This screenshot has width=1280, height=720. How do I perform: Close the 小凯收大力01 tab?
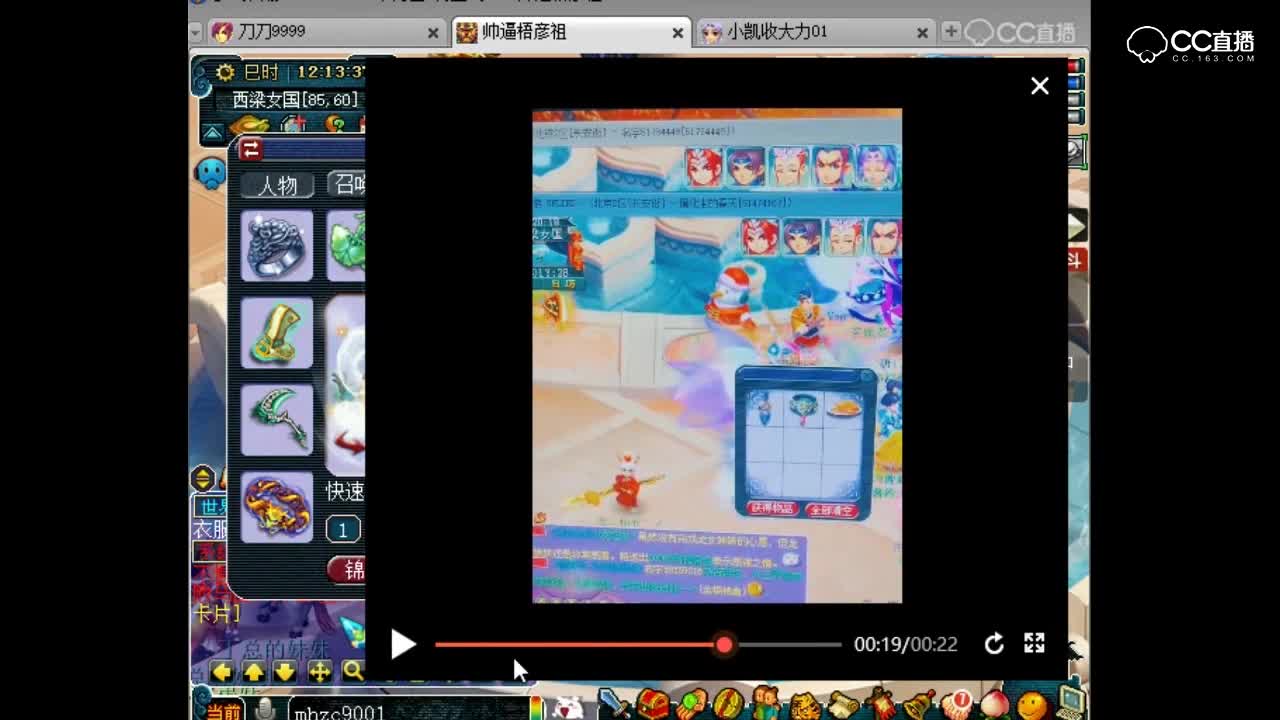pyautogui.click(x=922, y=33)
